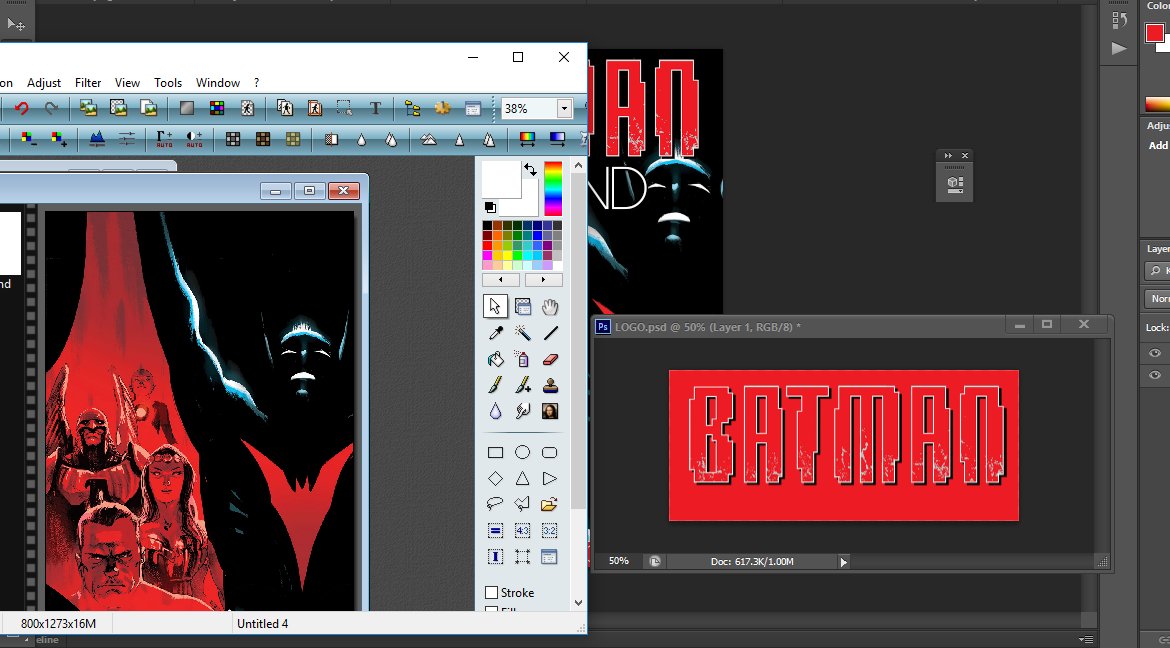This screenshot has width=1170, height=648.
Task: Click the gamma auto correction icon
Action: click(164, 139)
